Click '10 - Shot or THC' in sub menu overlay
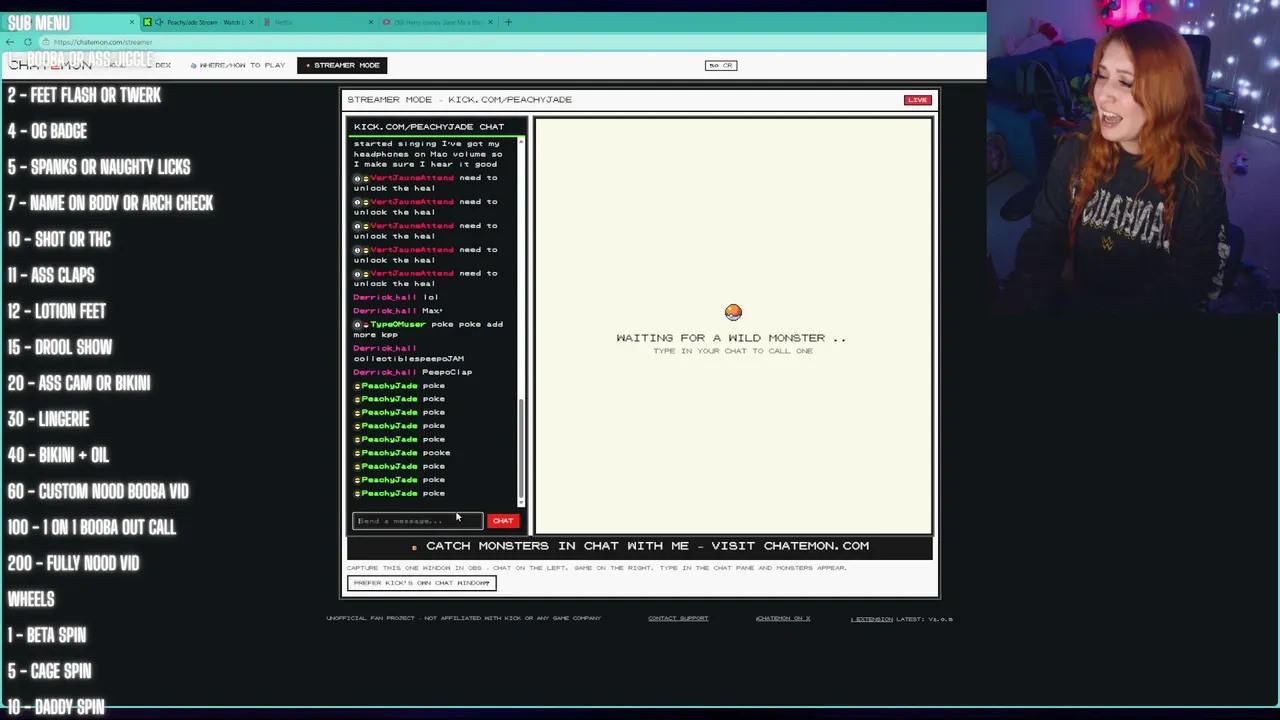The image size is (1280, 720). (x=59, y=239)
